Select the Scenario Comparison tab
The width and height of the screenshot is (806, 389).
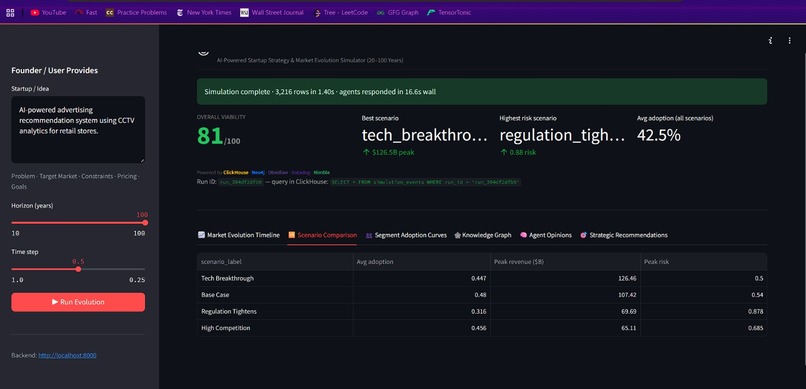(322, 235)
